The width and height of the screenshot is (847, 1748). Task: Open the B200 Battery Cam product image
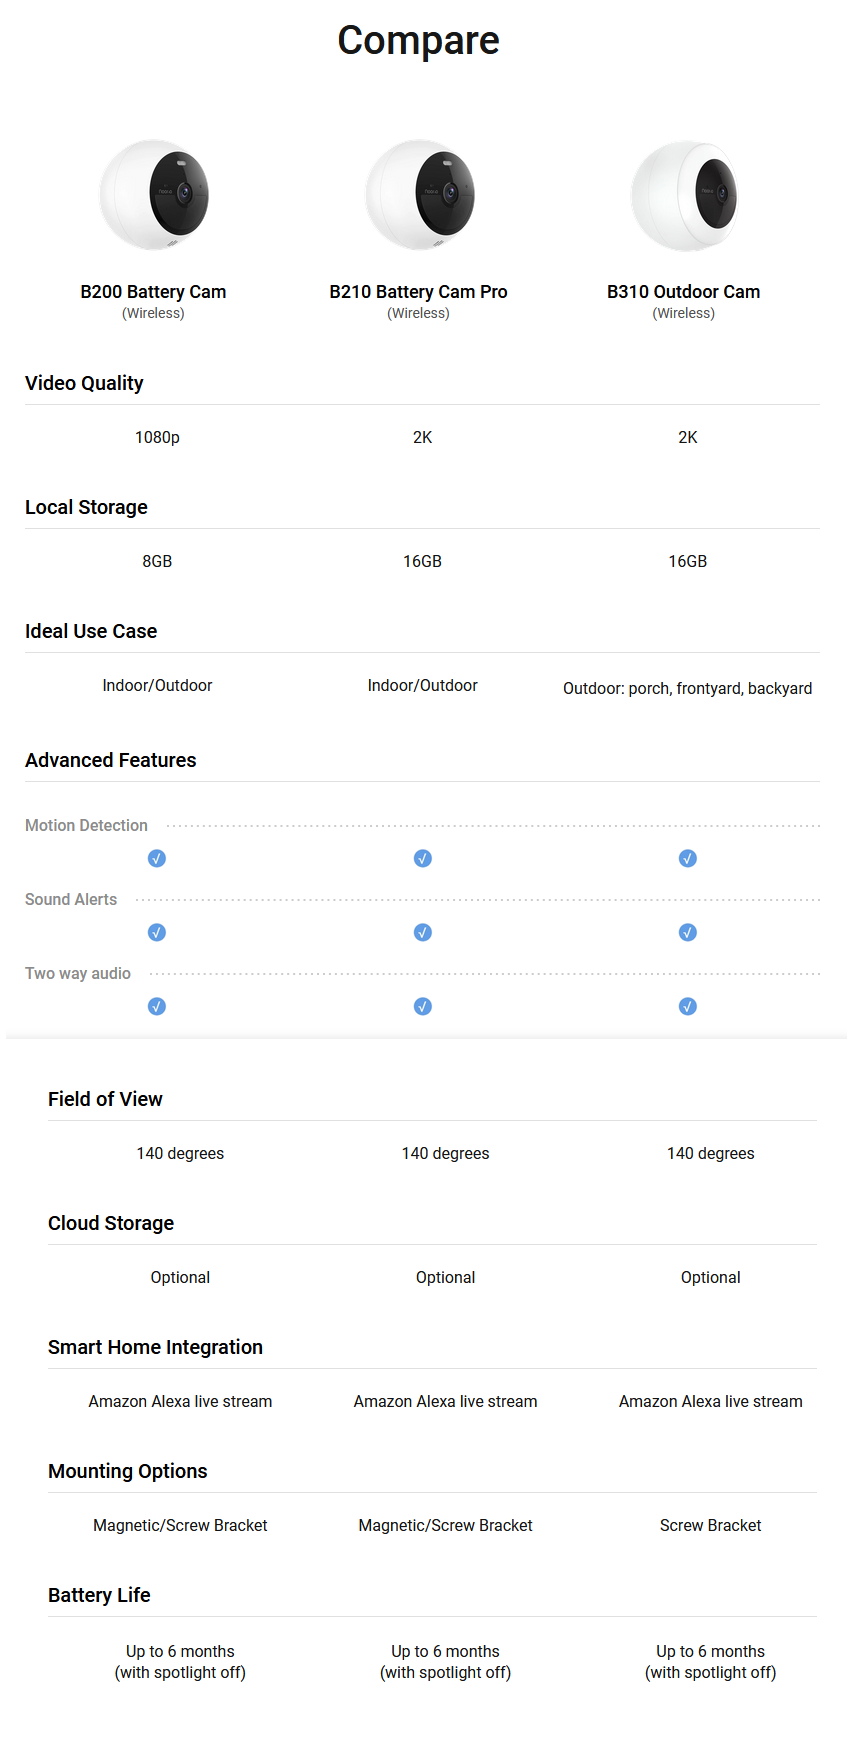154,195
